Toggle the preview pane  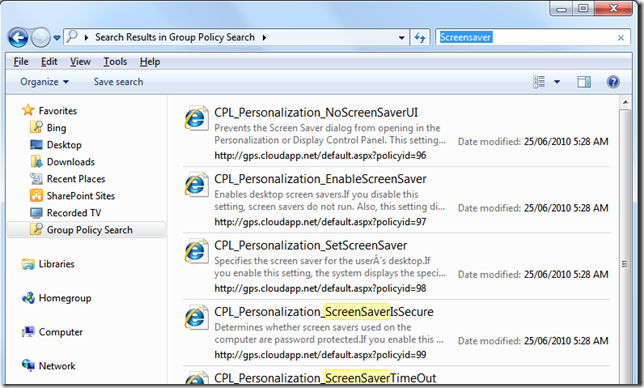pyautogui.click(x=584, y=82)
